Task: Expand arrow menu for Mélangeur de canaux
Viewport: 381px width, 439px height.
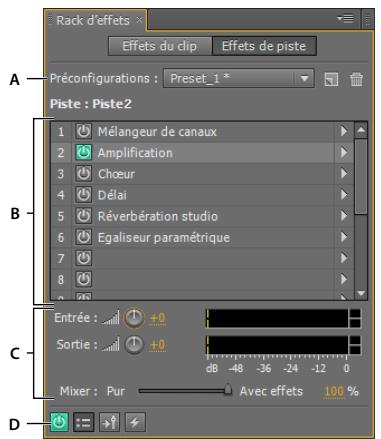Action: [x=344, y=131]
